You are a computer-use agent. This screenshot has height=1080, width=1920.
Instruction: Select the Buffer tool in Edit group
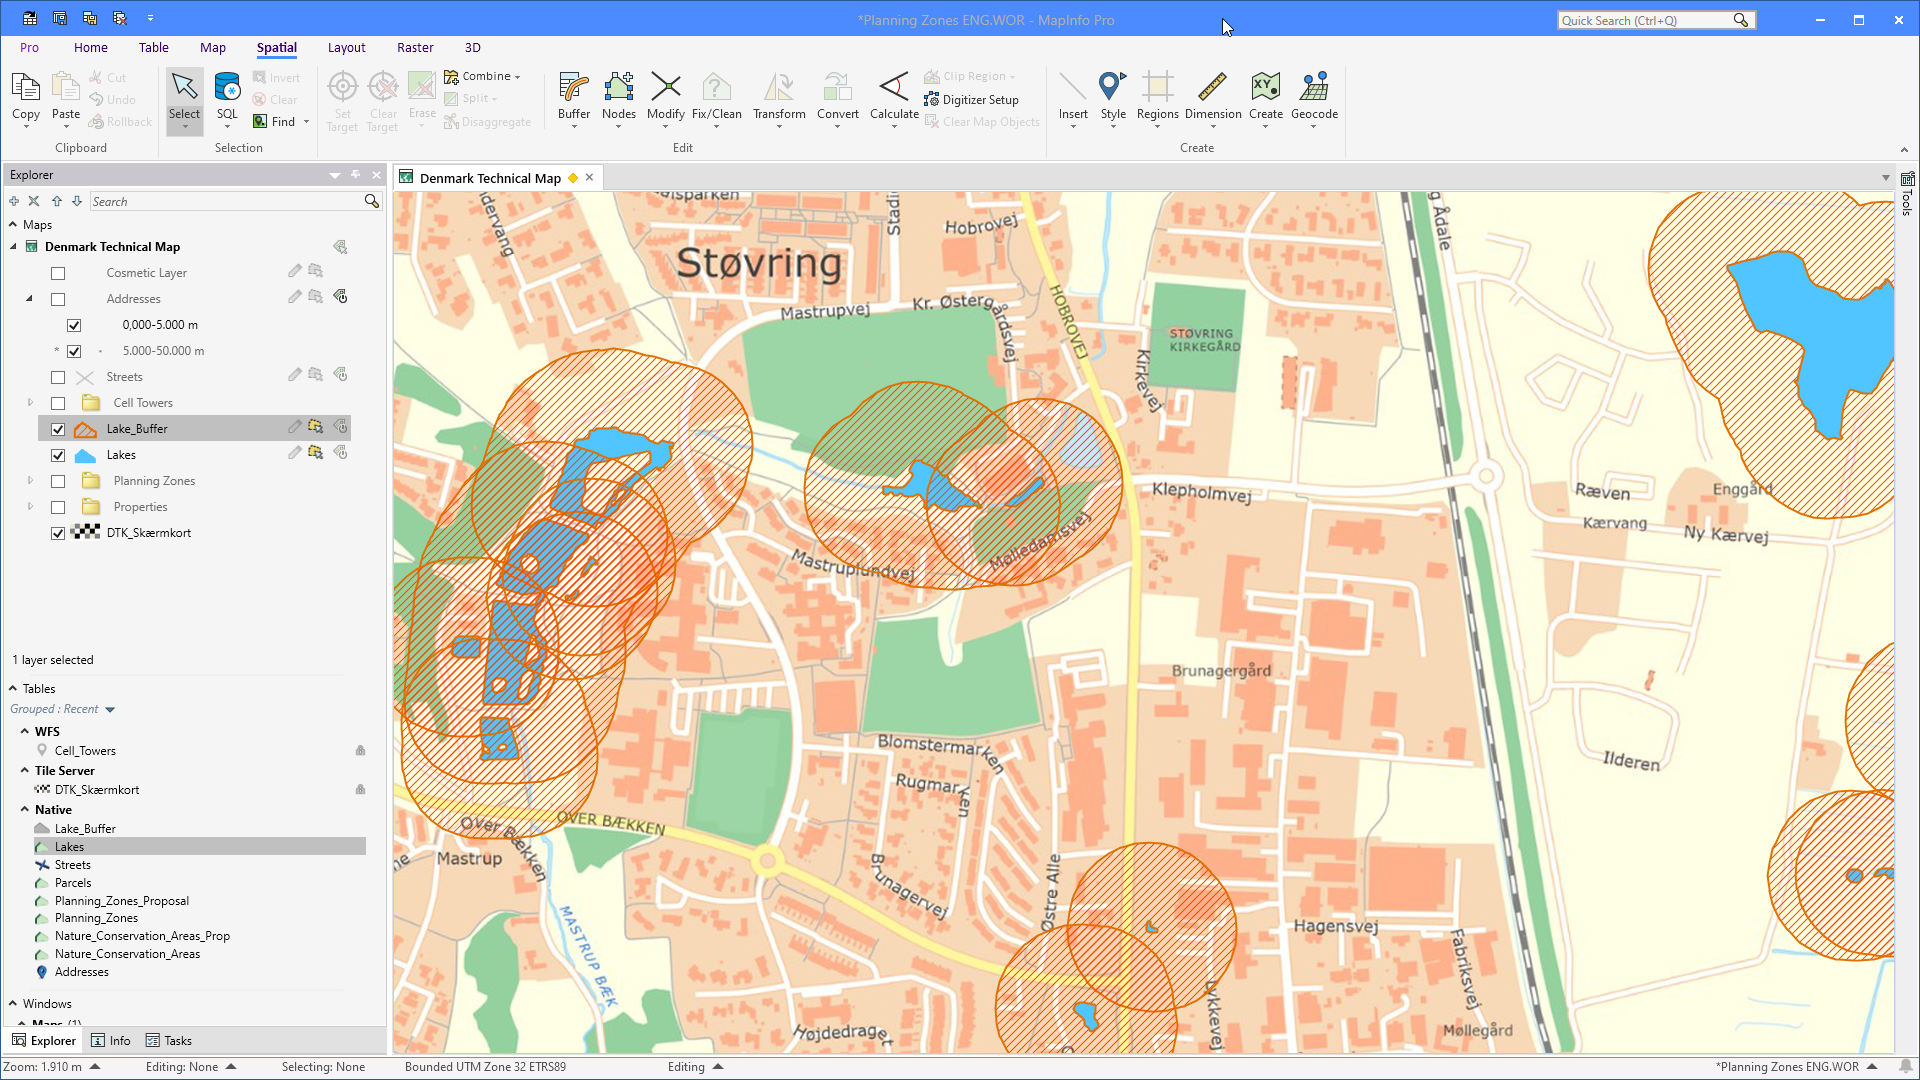tap(574, 97)
